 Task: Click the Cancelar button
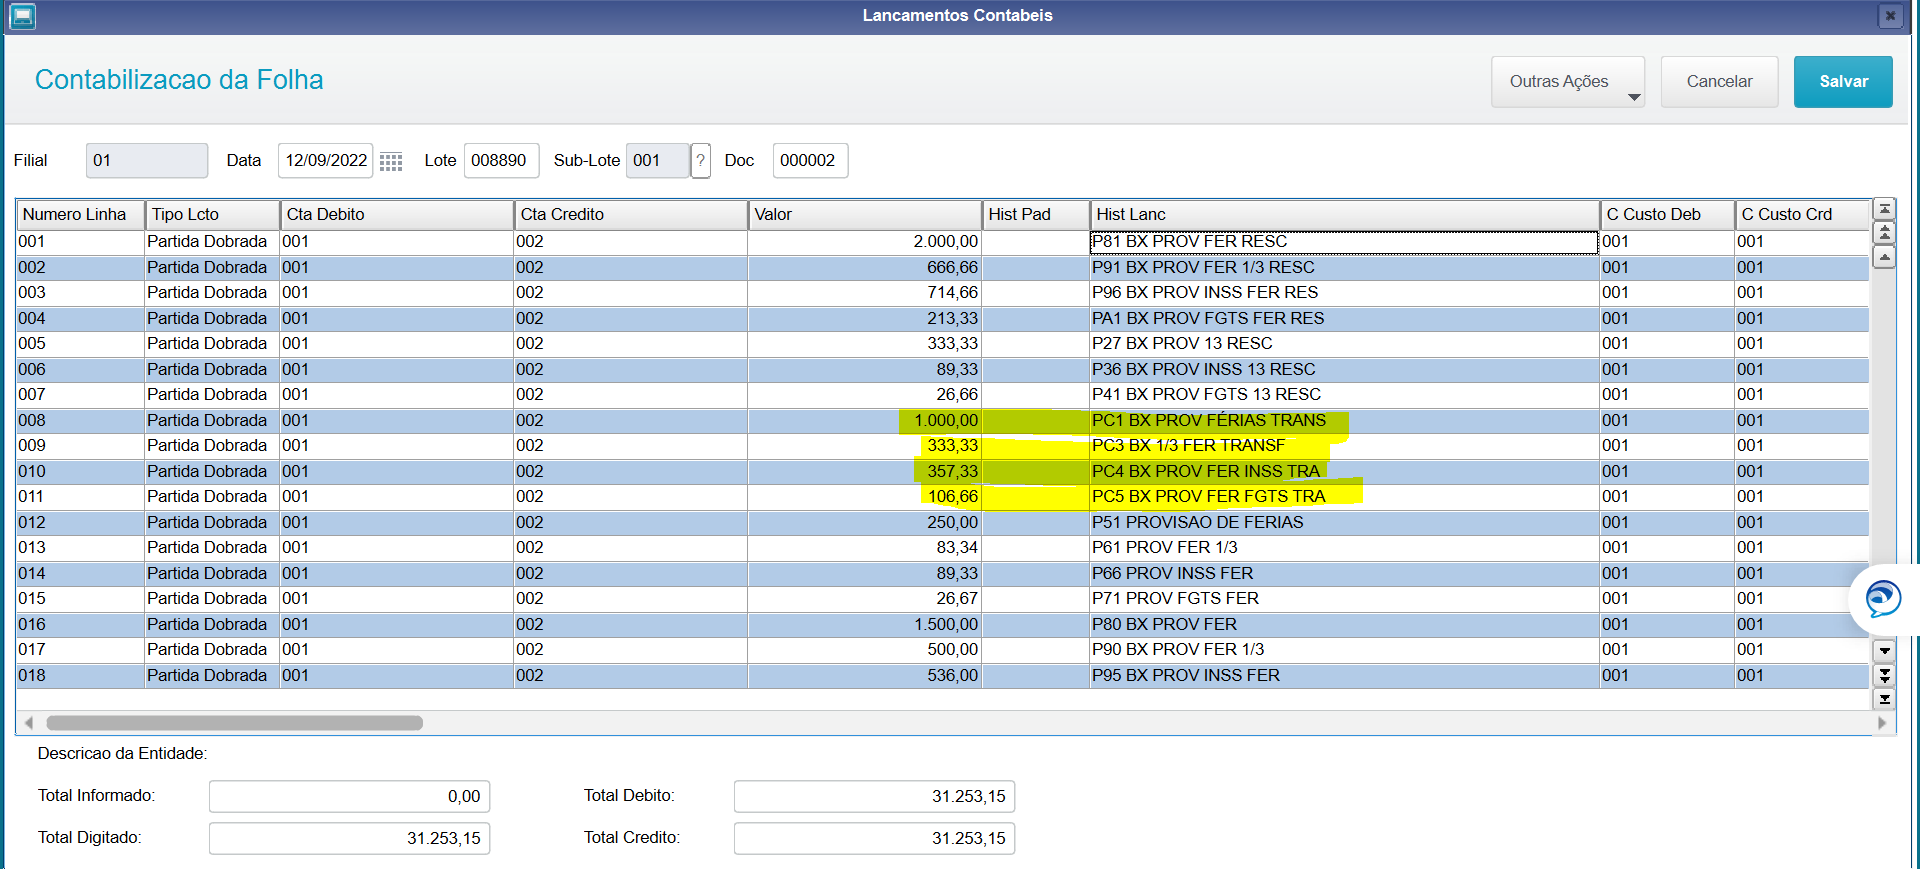1719,82
